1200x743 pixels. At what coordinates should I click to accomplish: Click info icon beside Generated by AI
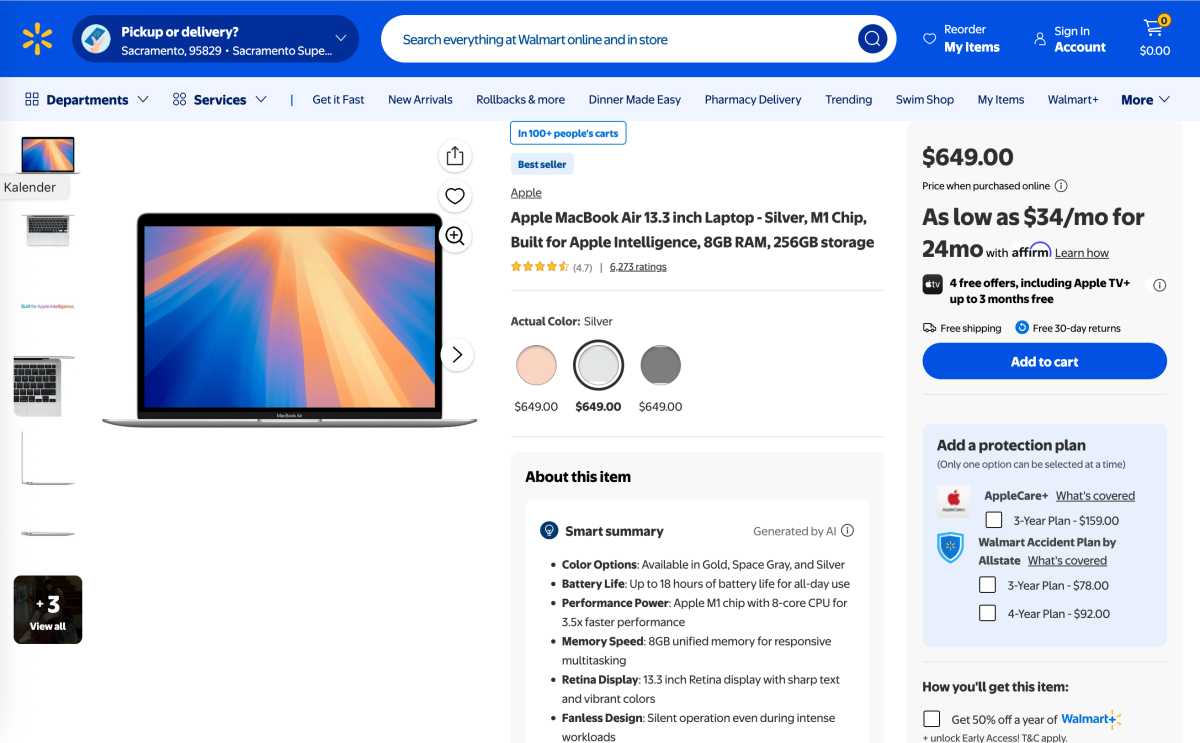[x=847, y=531]
